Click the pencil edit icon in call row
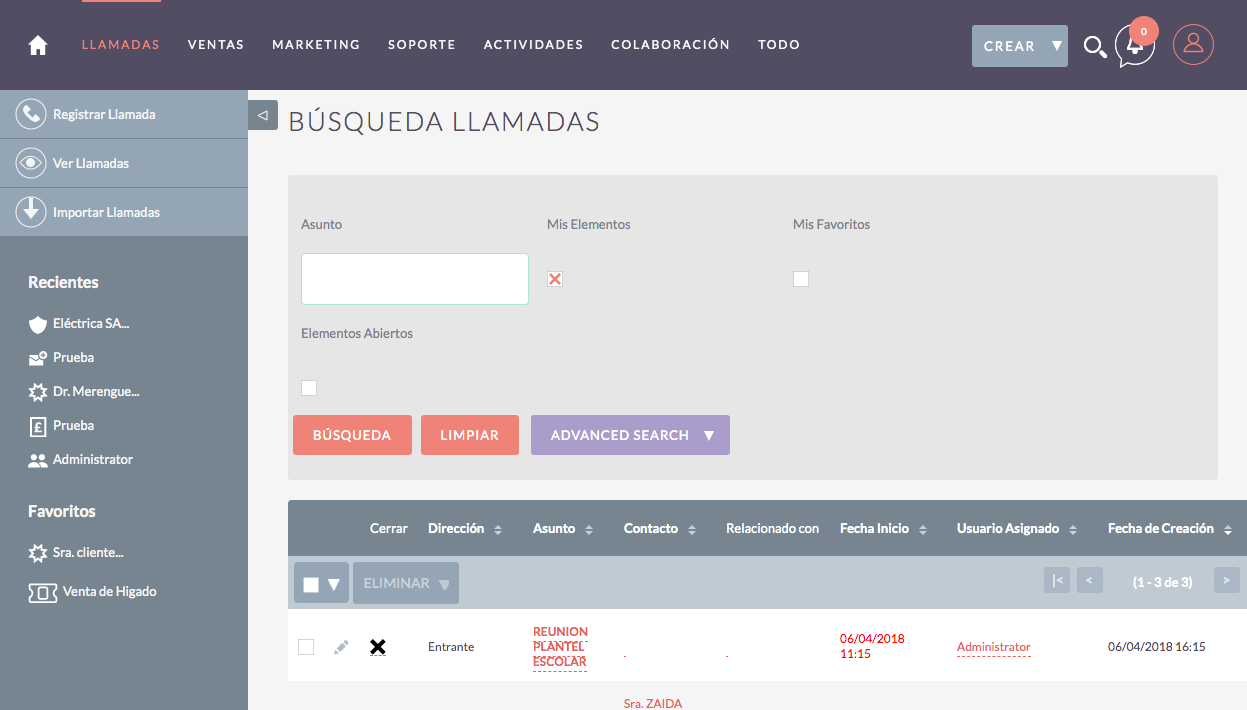1247x710 pixels. tap(341, 647)
